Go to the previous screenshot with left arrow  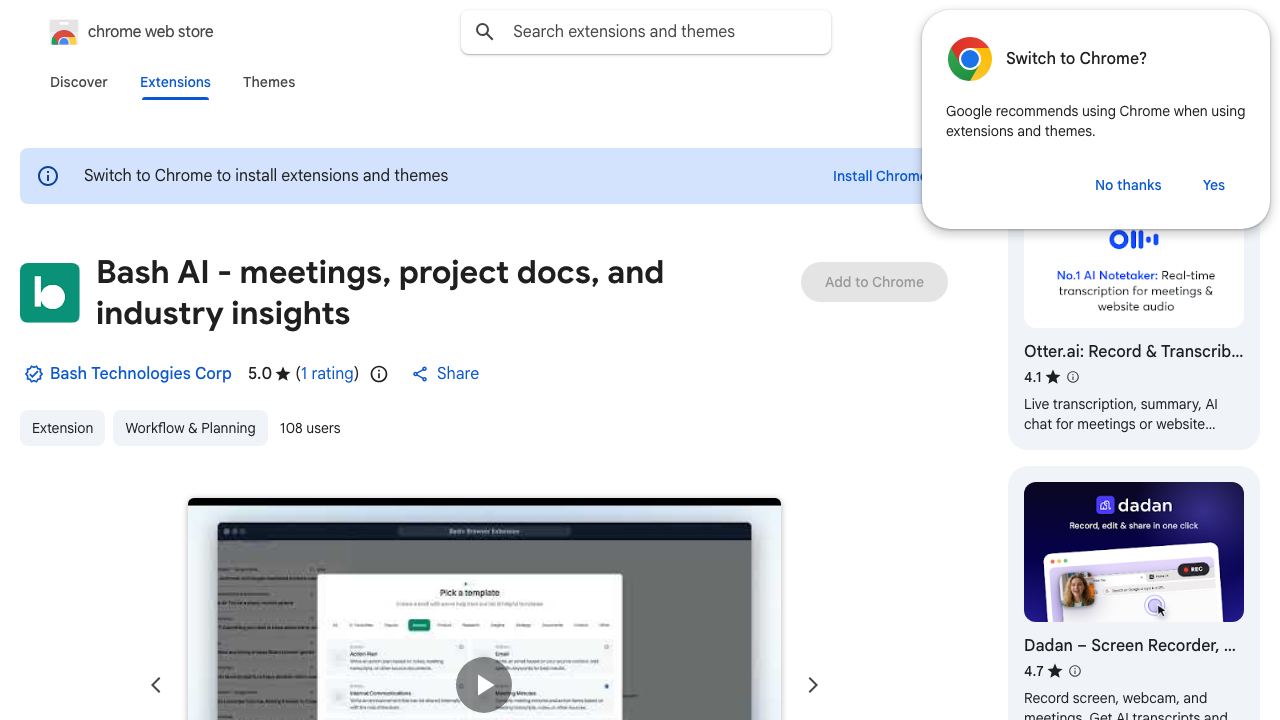(x=156, y=685)
